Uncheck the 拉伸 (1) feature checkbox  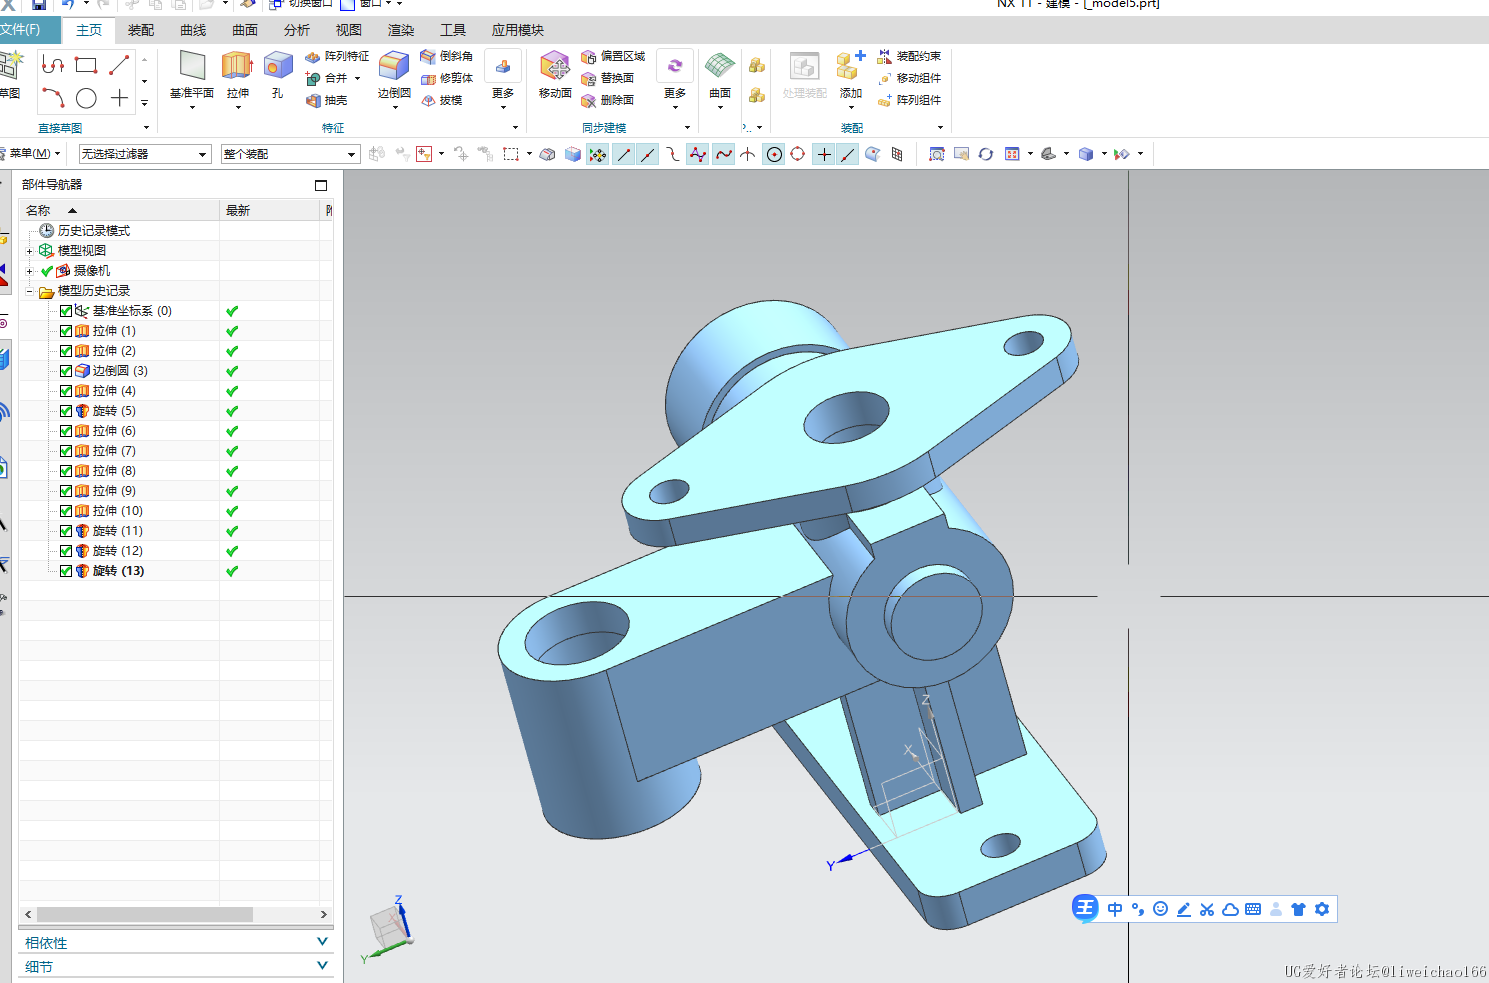(66, 331)
